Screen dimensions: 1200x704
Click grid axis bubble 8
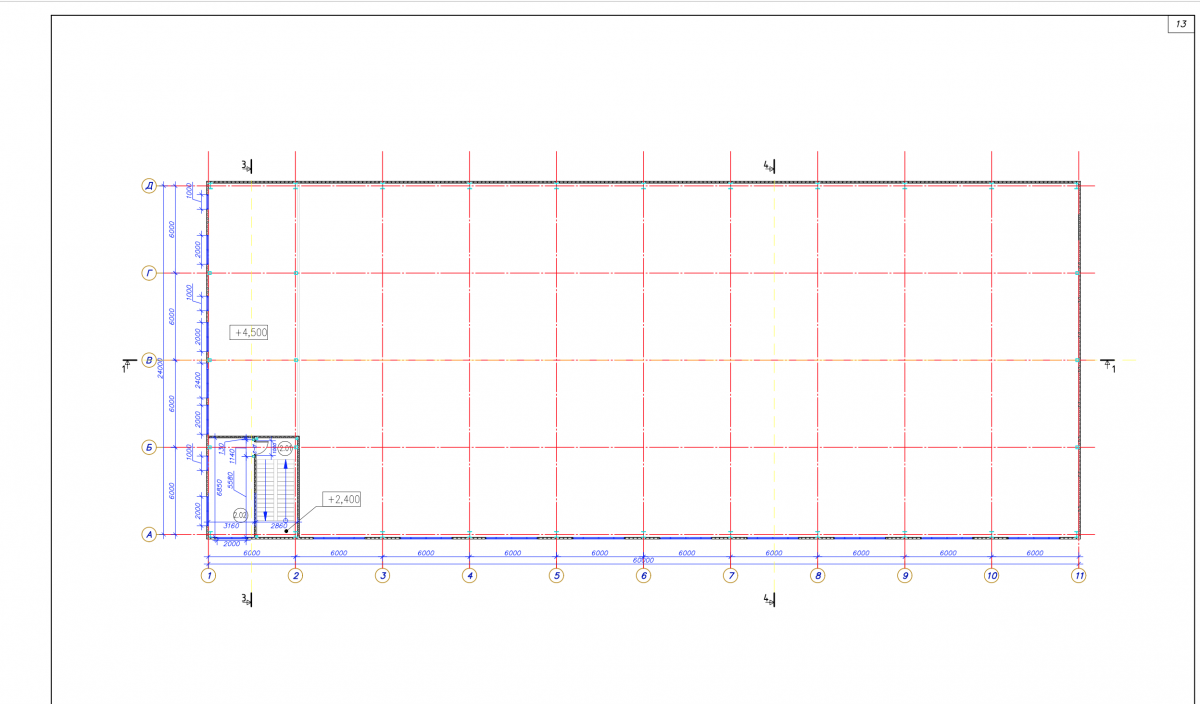(817, 575)
